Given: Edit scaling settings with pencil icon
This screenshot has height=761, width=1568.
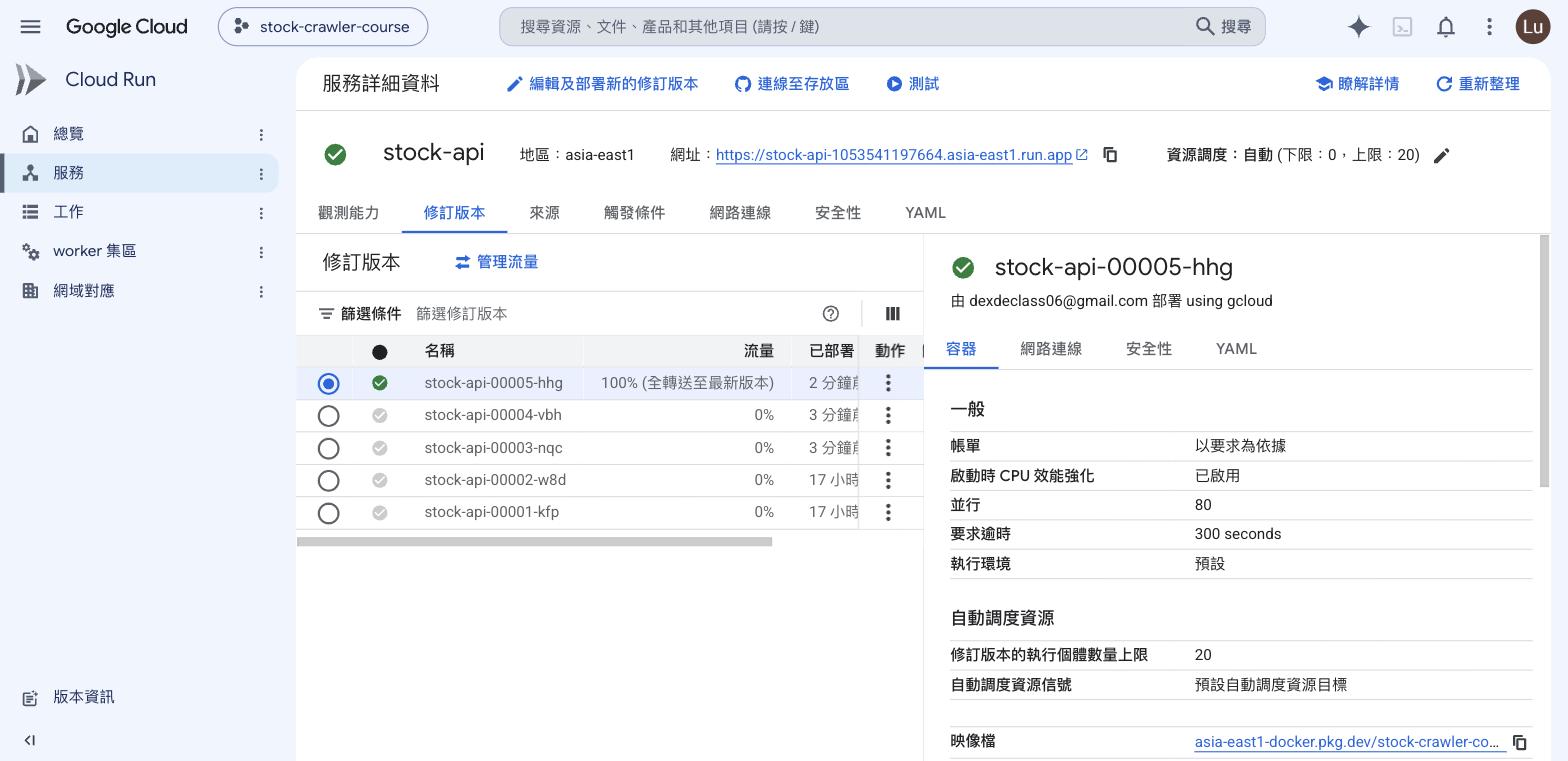Looking at the screenshot, I should point(1441,155).
